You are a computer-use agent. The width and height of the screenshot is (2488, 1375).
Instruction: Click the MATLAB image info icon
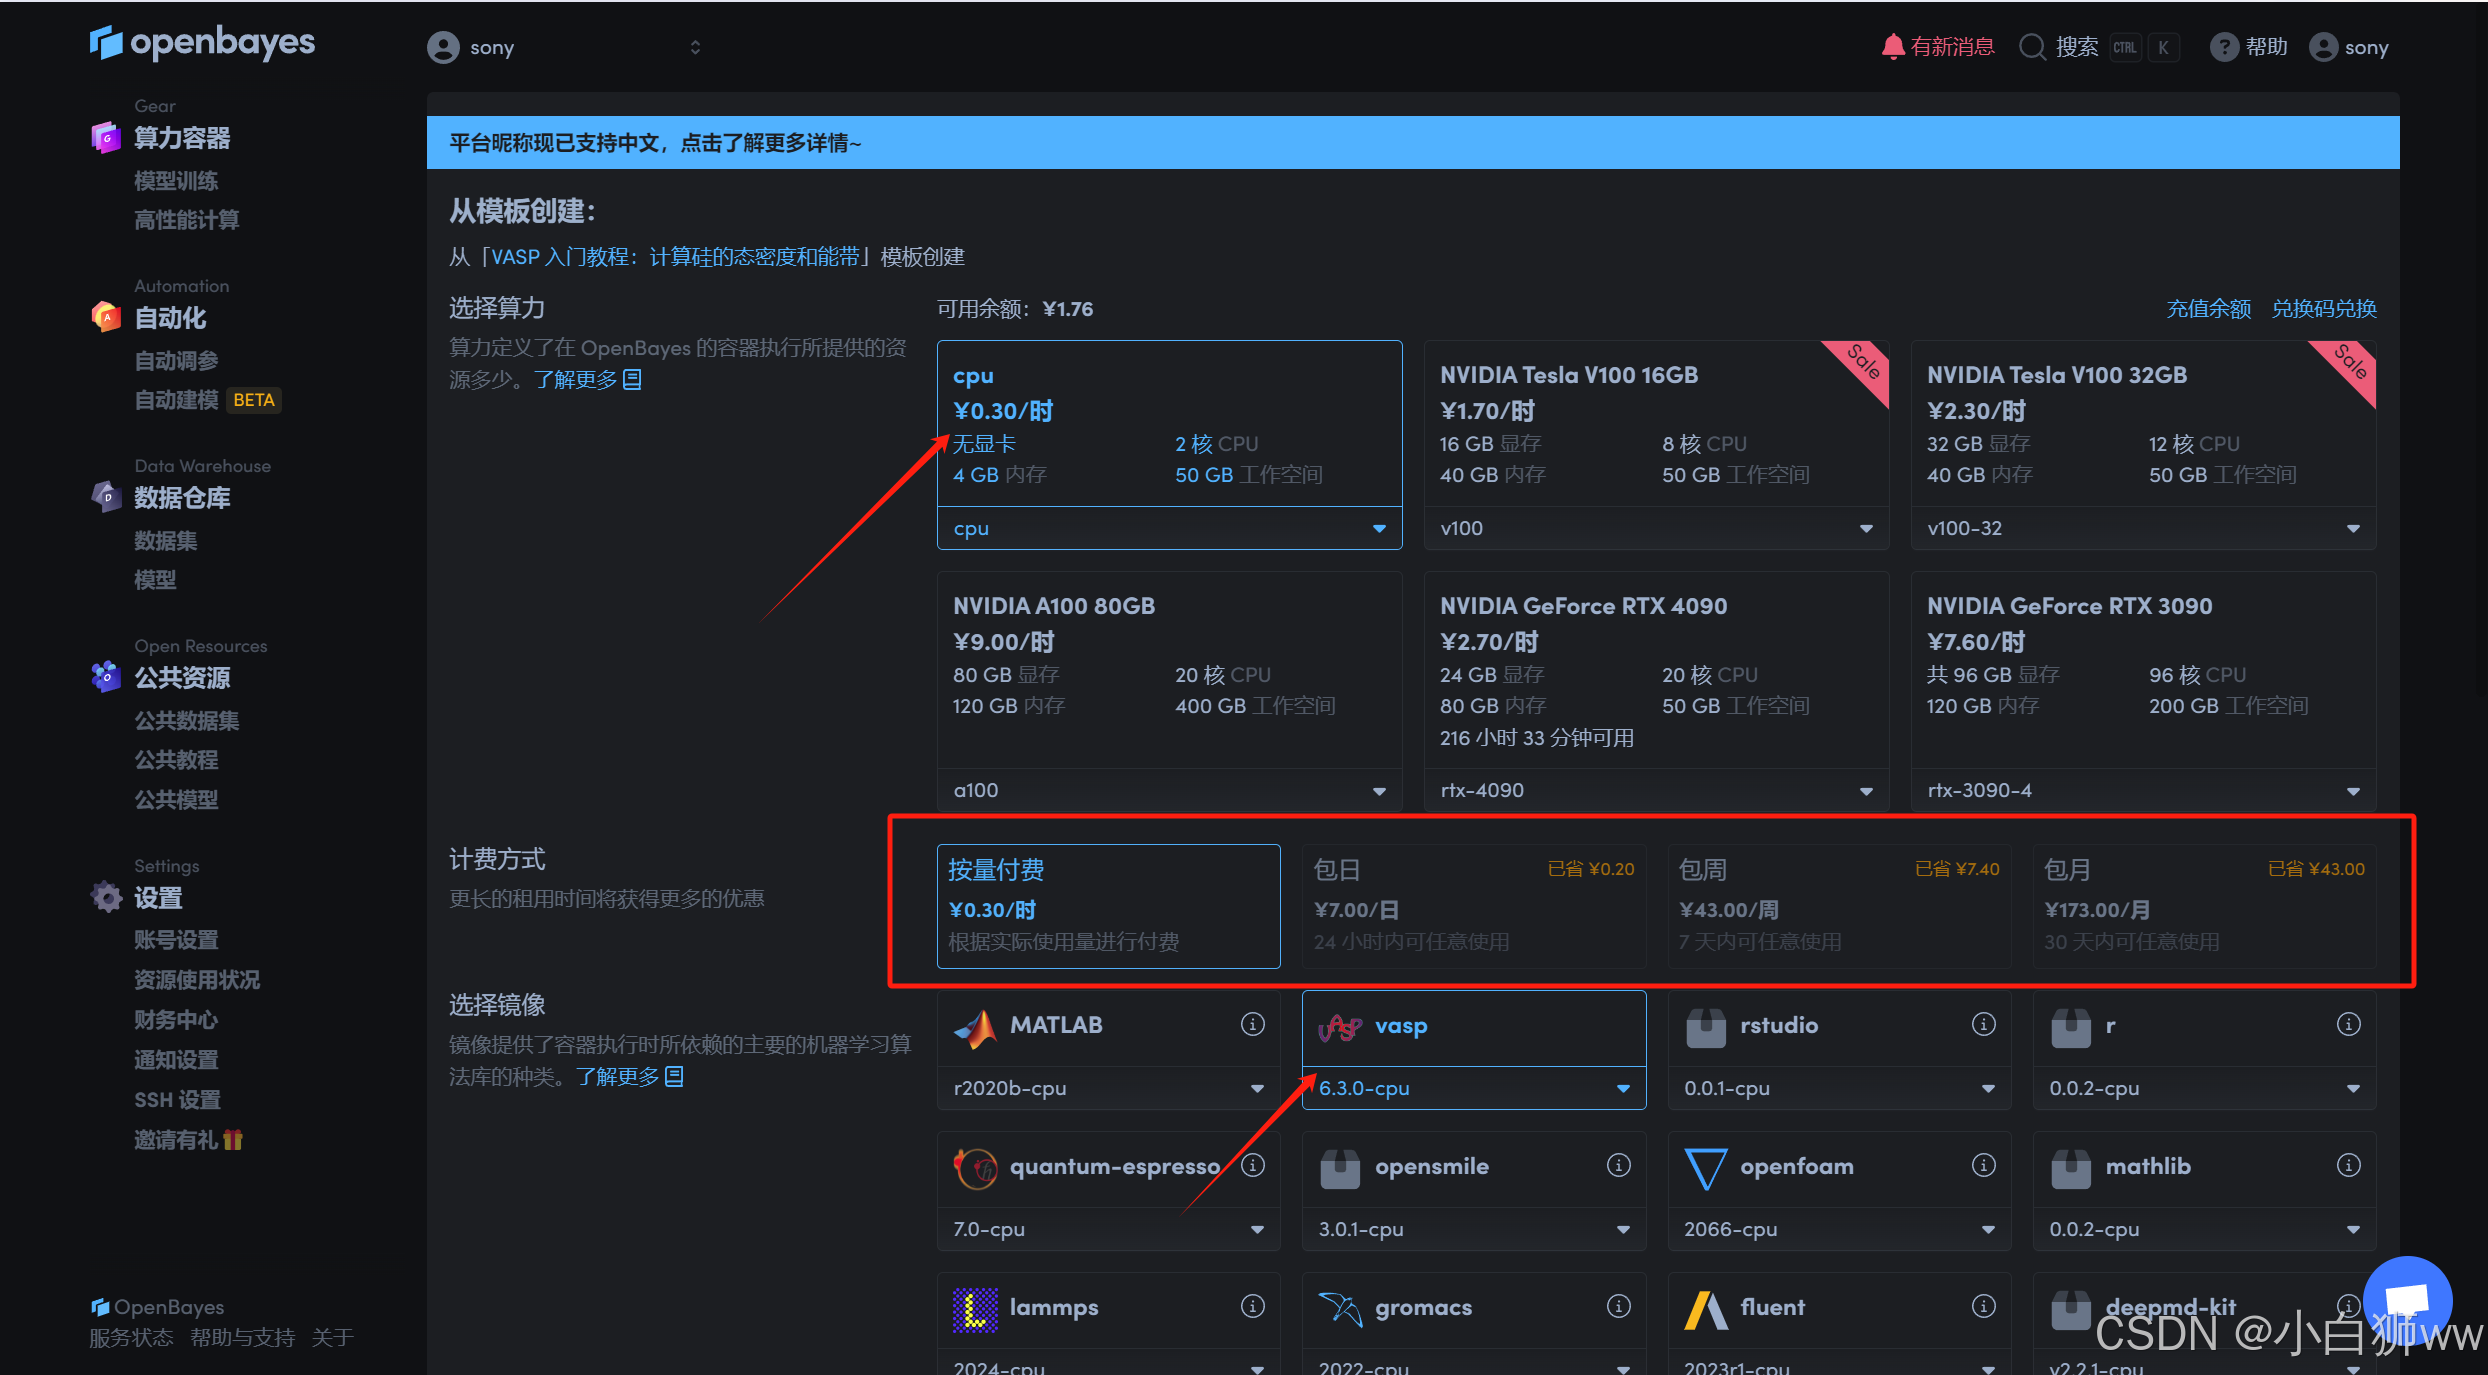point(1252,1024)
